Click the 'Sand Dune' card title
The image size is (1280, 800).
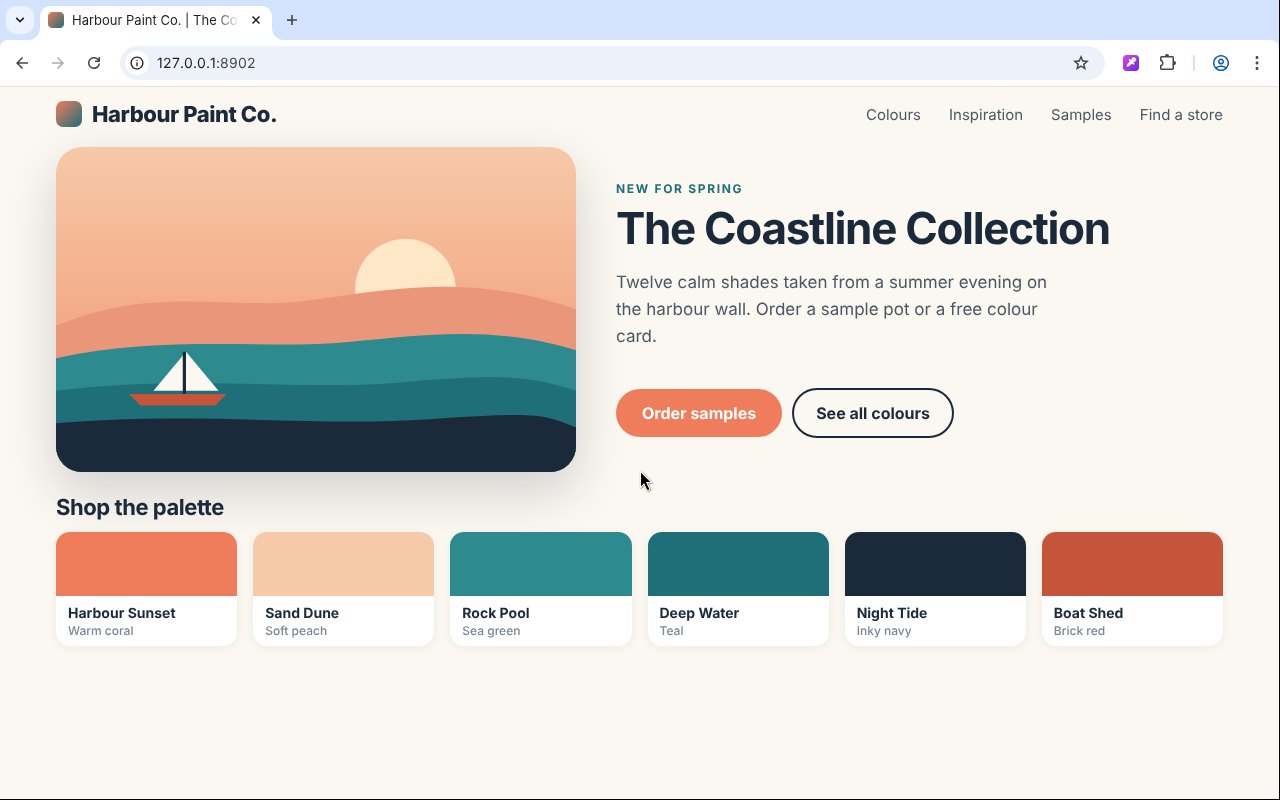point(302,613)
